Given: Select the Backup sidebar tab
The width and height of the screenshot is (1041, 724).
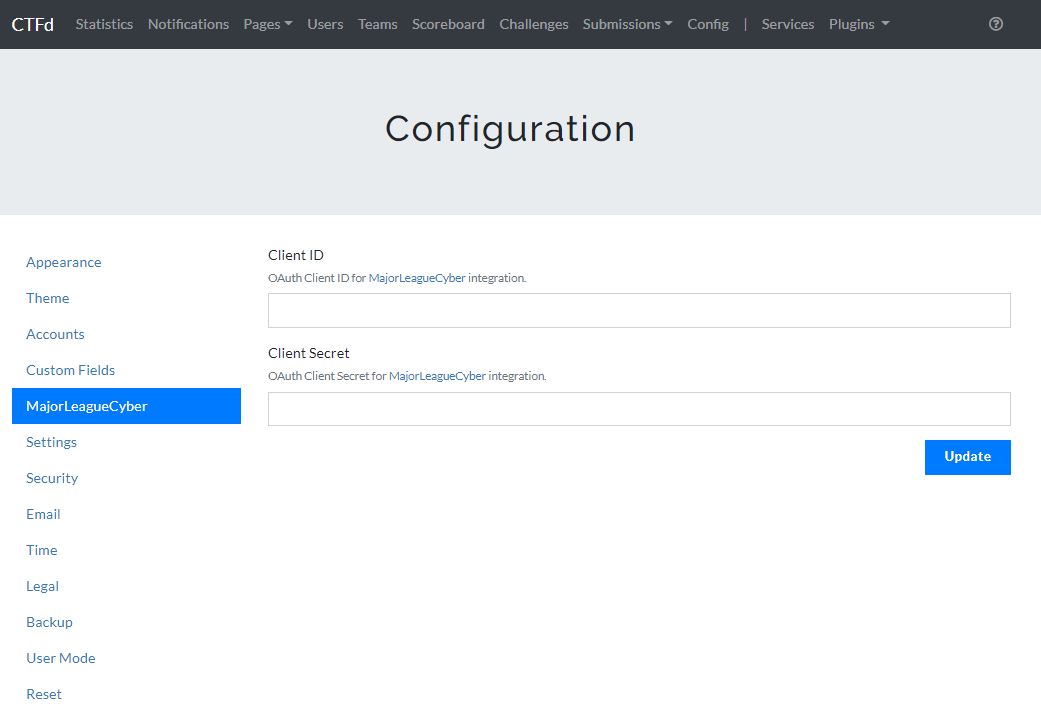Looking at the screenshot, I should pyautogui.click(x=49, y=622).
